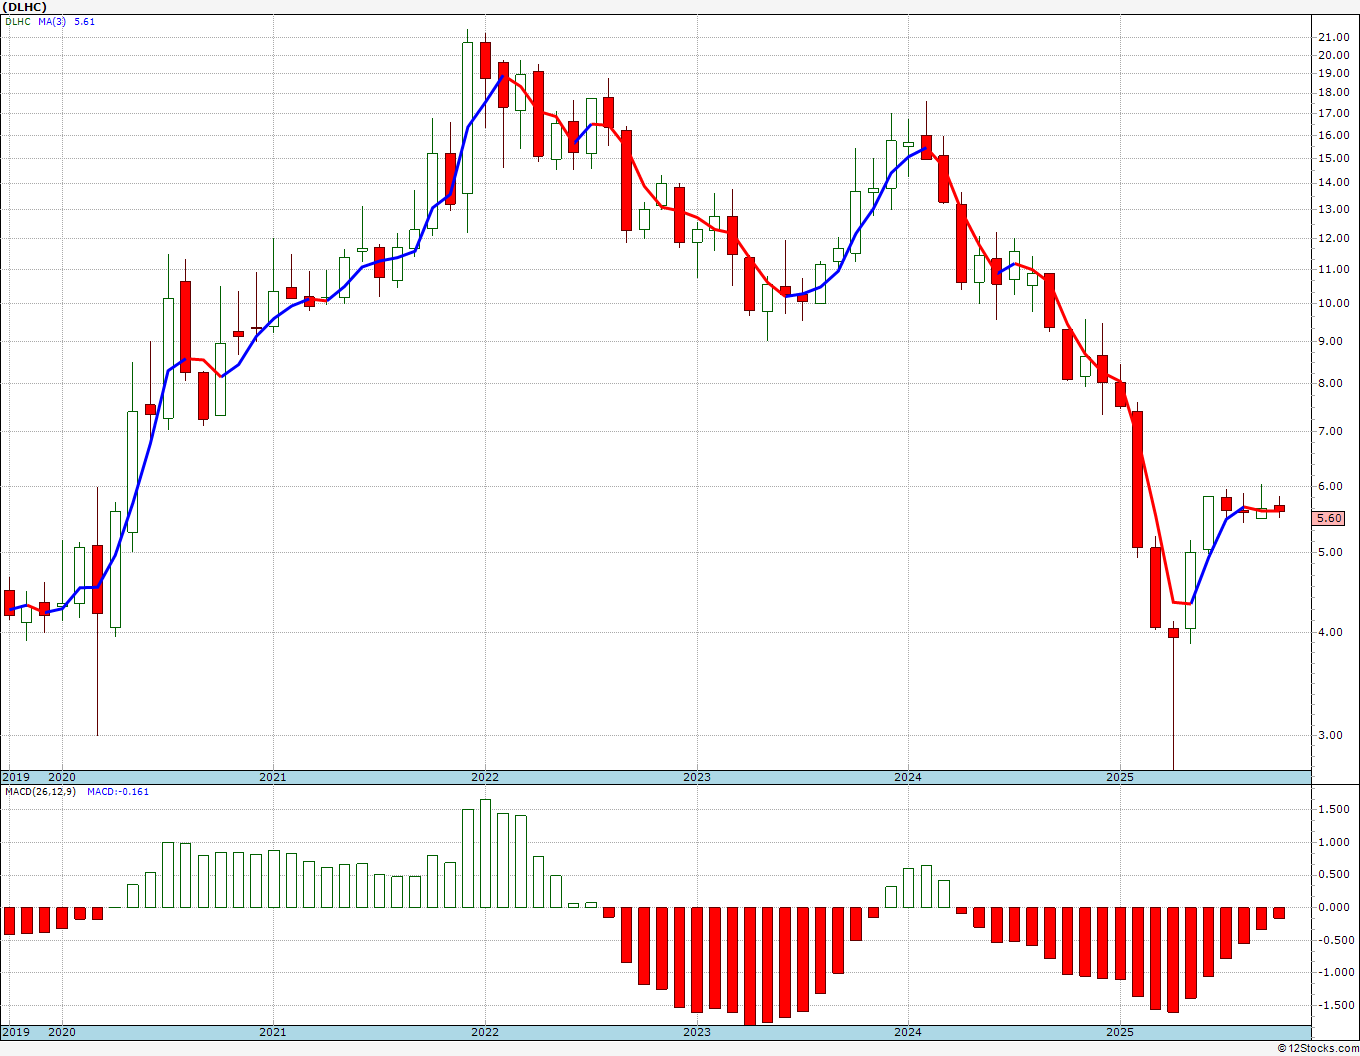Pick "2022" on the MACD panel time axis
Image resolution: width=1360 pixels, height=1056 pixels.
coord(485,1032)
